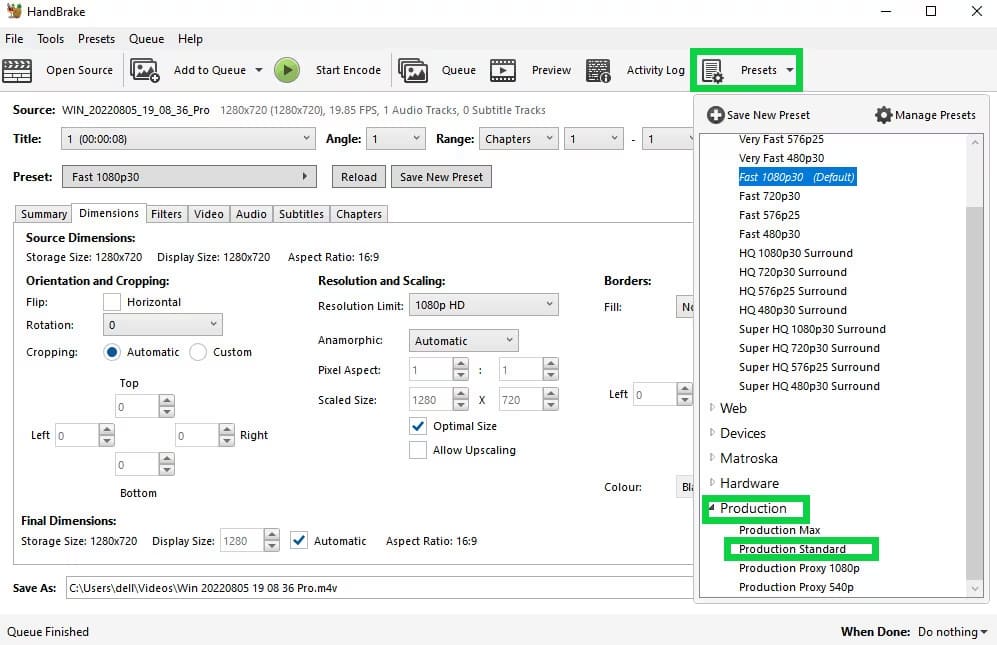This screenshot has width=997, height=645.
Task: Select HQ 1080p30 Surround preset
Action: [x=795, y=253]
